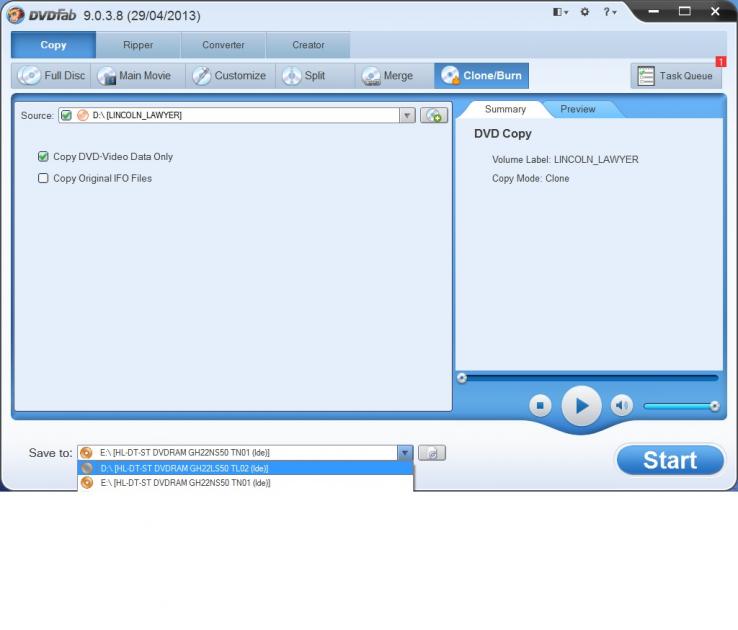The image size is (738, 630).
Task: Open the Task Queue
Action: (x=675, y=75)
